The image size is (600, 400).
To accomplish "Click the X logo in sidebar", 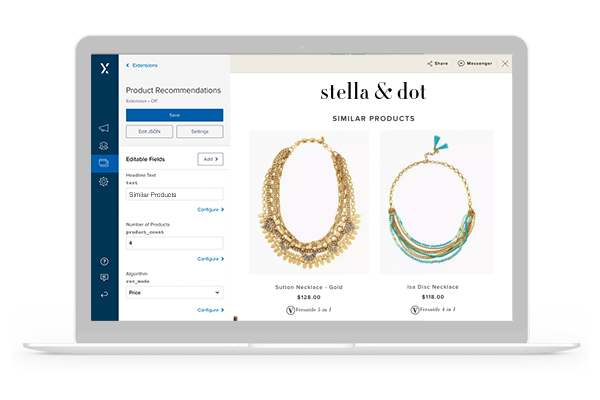I will click(x=104, y=69).
